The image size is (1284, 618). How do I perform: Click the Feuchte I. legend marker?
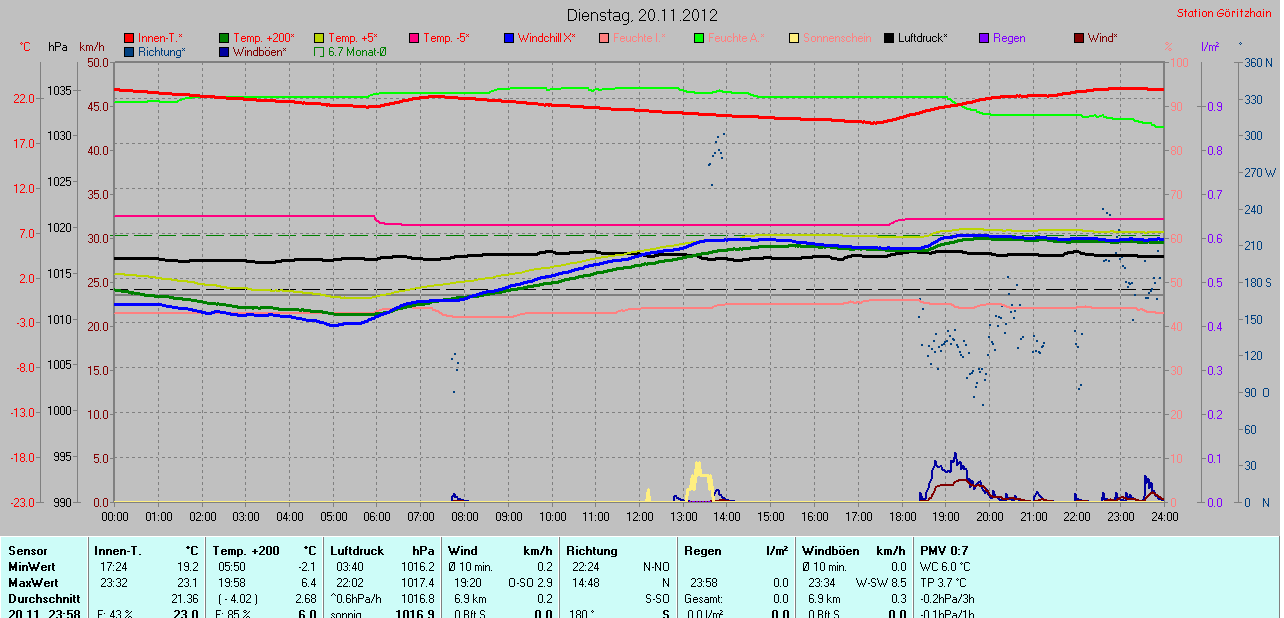coord(604,38)
